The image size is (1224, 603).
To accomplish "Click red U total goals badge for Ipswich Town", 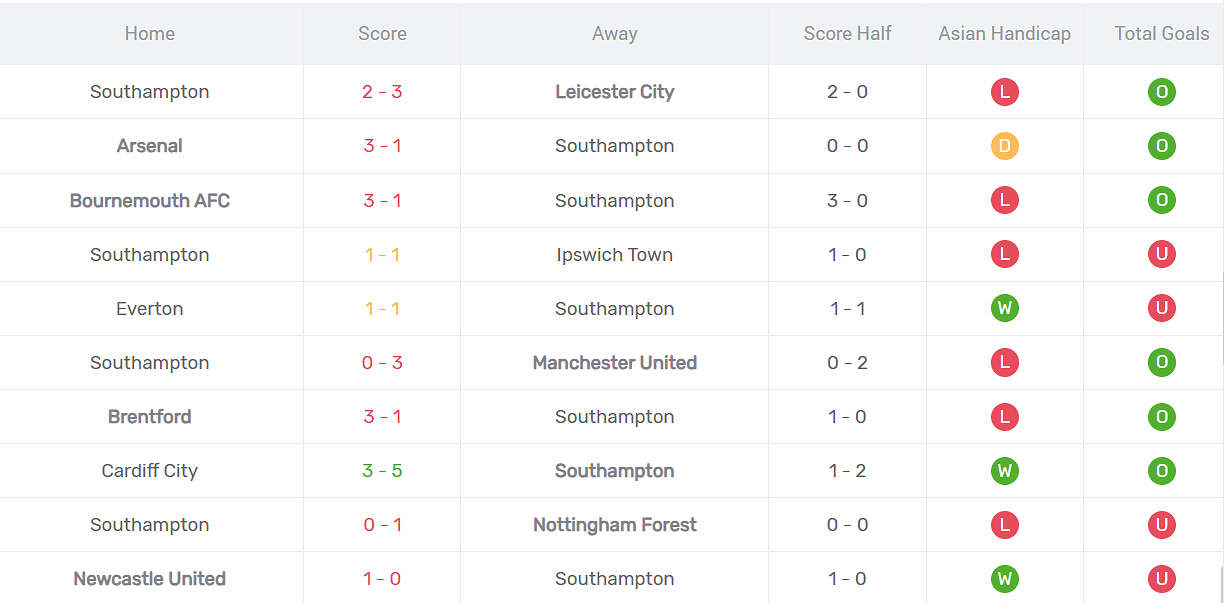I will 1161,254.
